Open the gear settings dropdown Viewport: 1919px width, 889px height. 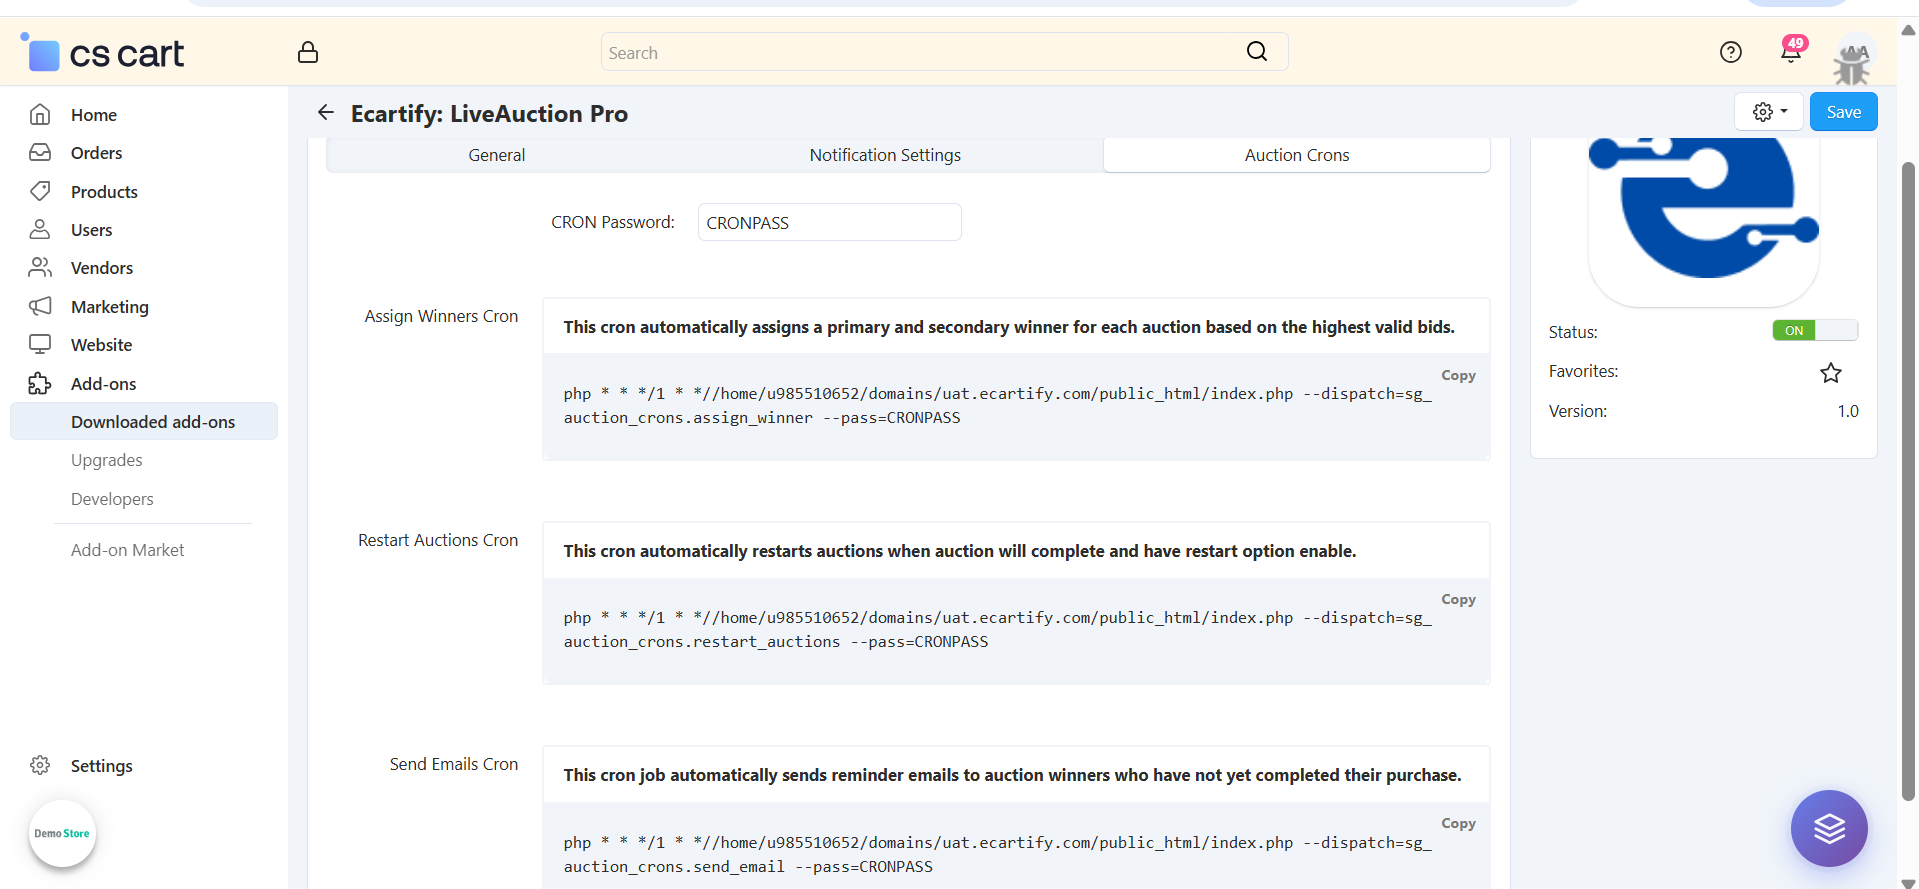click(x=1768, y=112)
